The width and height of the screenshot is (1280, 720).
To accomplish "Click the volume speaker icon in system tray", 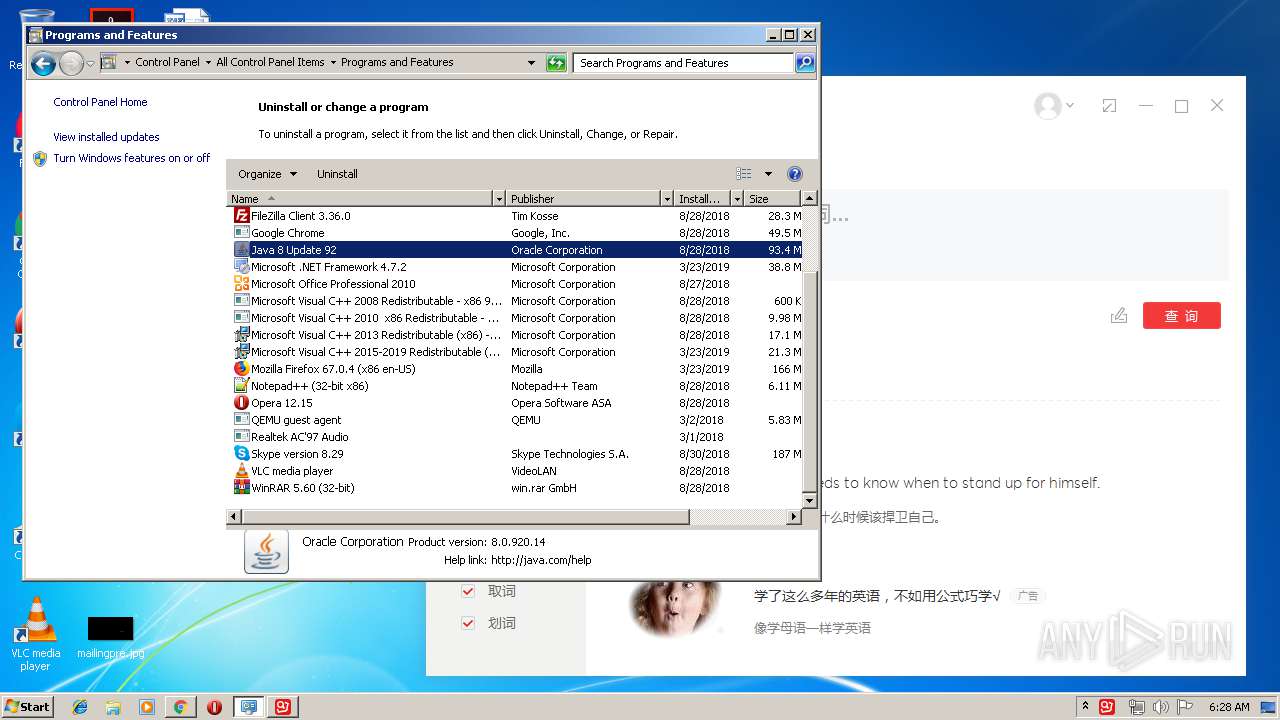I will click(x=1159, y=707).
